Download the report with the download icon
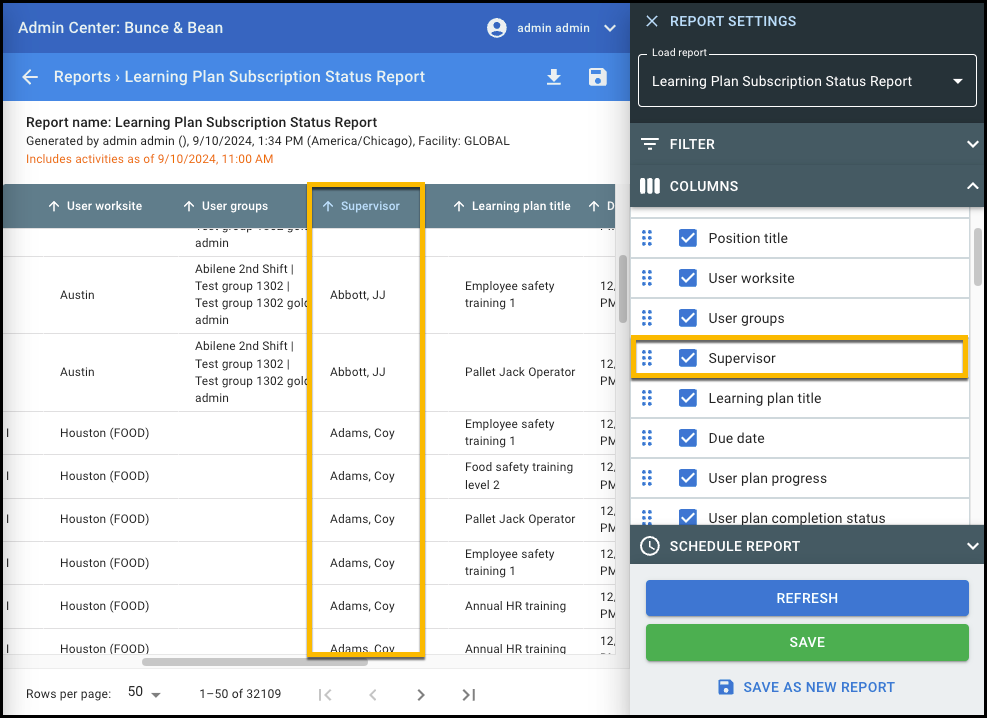The width and height of the screenshot is (987, 718). click(x=553, y=77)
